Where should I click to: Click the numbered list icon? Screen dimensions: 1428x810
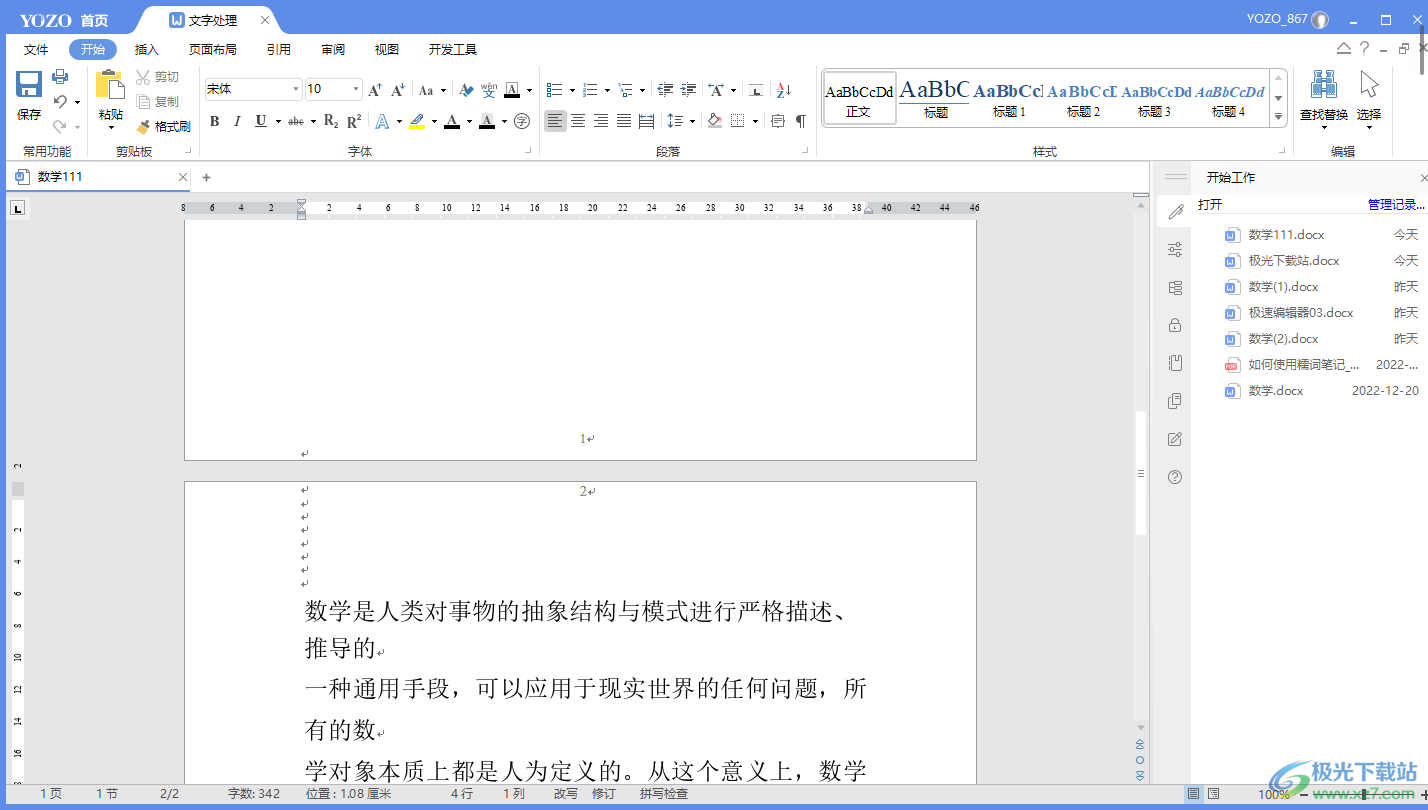click(590, 90)
